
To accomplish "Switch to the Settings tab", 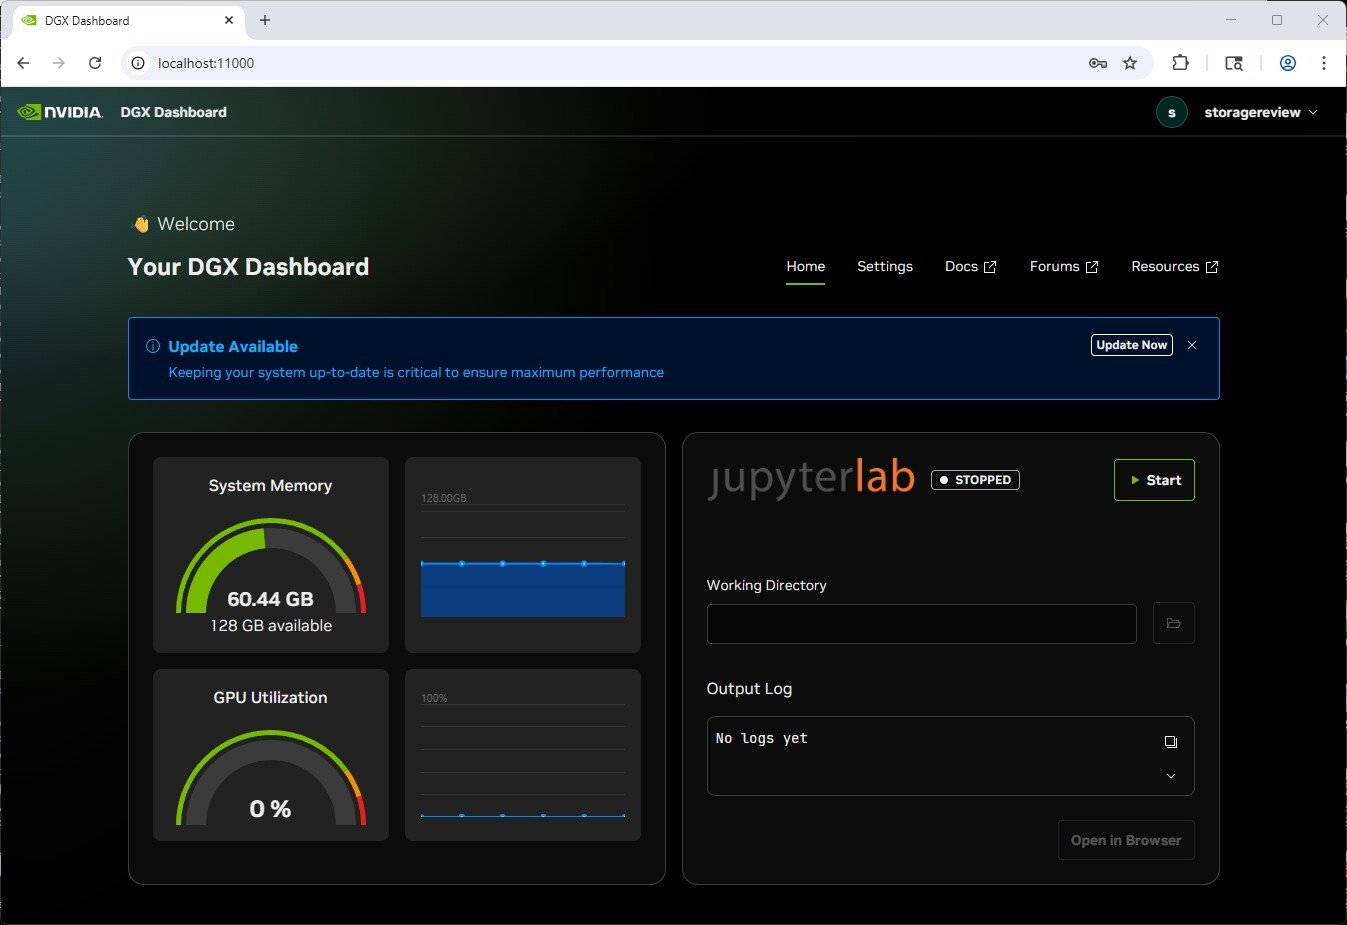I will (x=884, y=266).
